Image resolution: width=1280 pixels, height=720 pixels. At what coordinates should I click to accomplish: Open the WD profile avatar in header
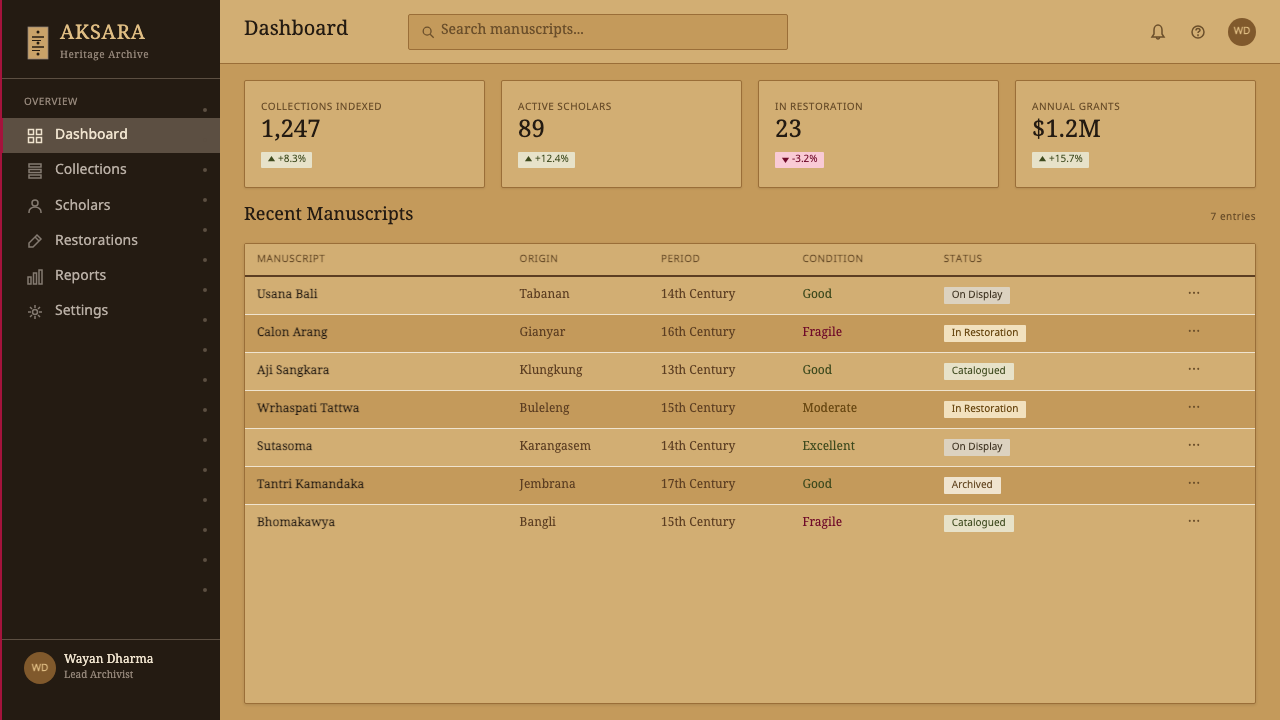point(1242,32)
